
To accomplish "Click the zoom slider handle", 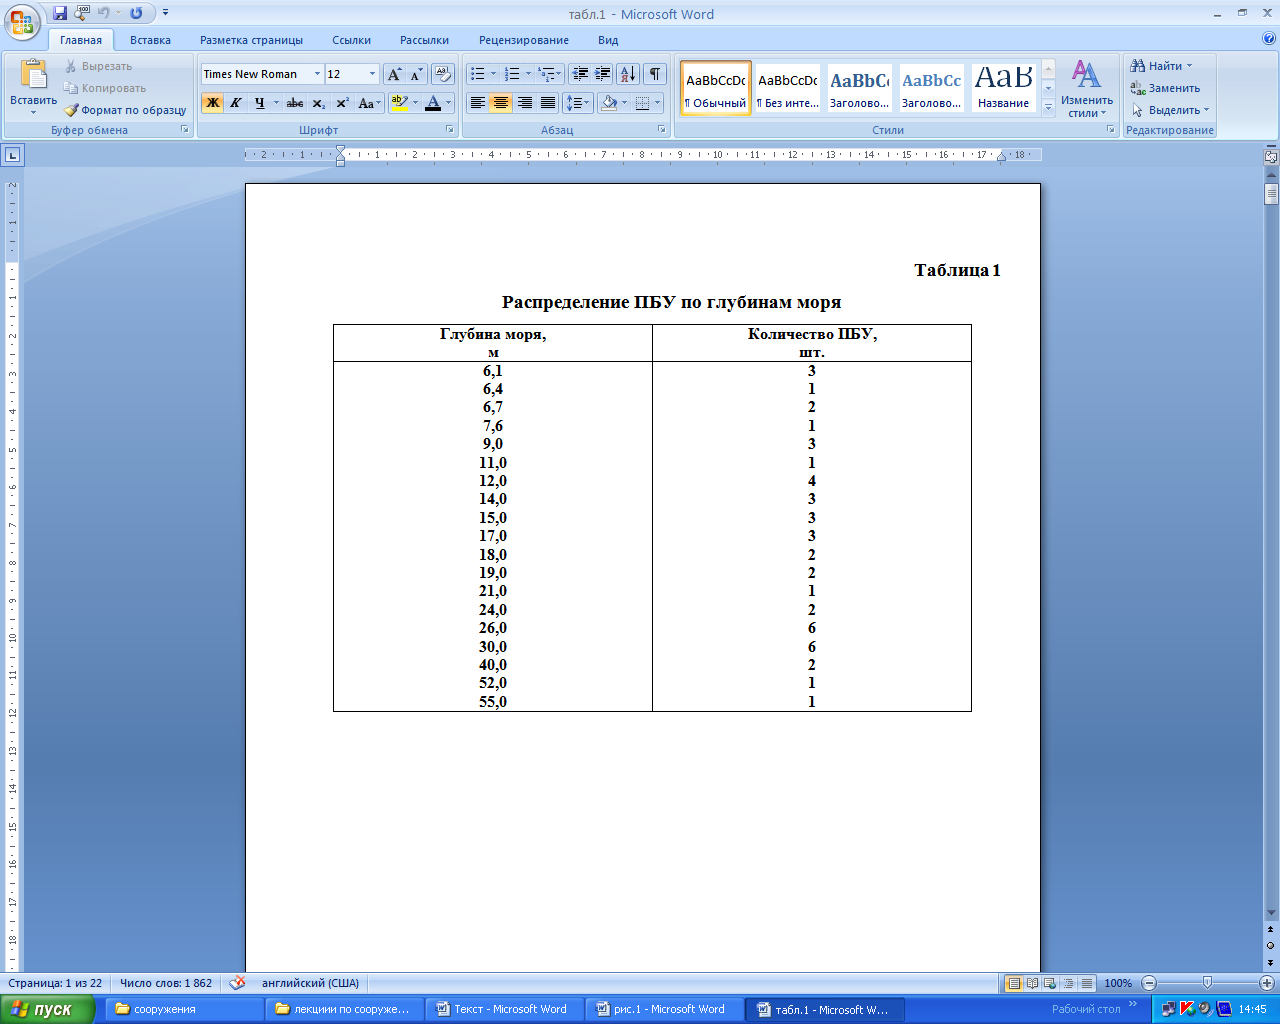I will 1207,983.
